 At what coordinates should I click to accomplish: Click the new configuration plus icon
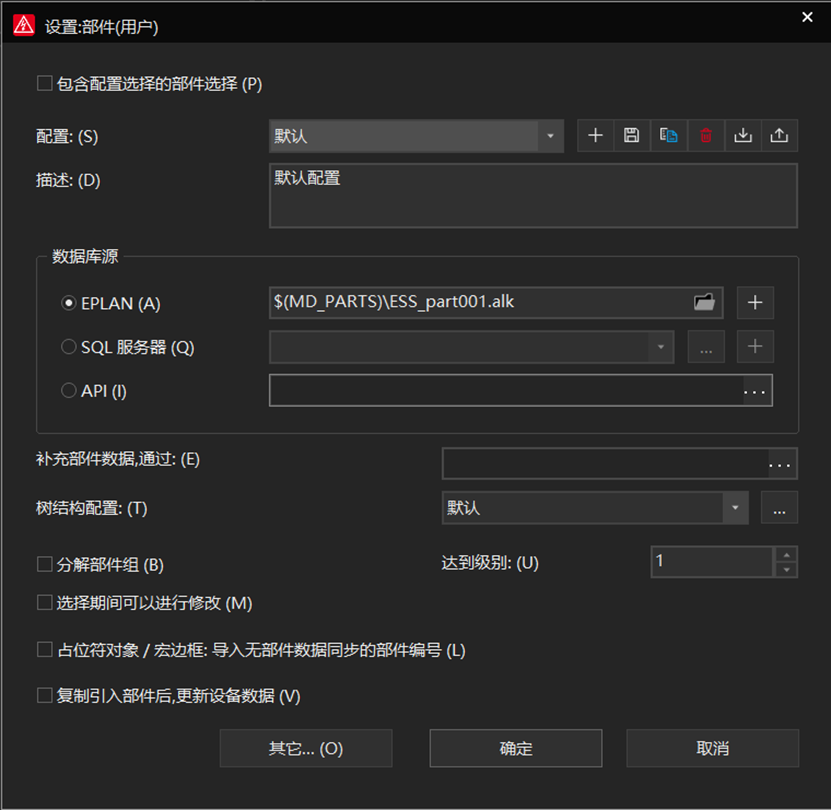point(595,136)
